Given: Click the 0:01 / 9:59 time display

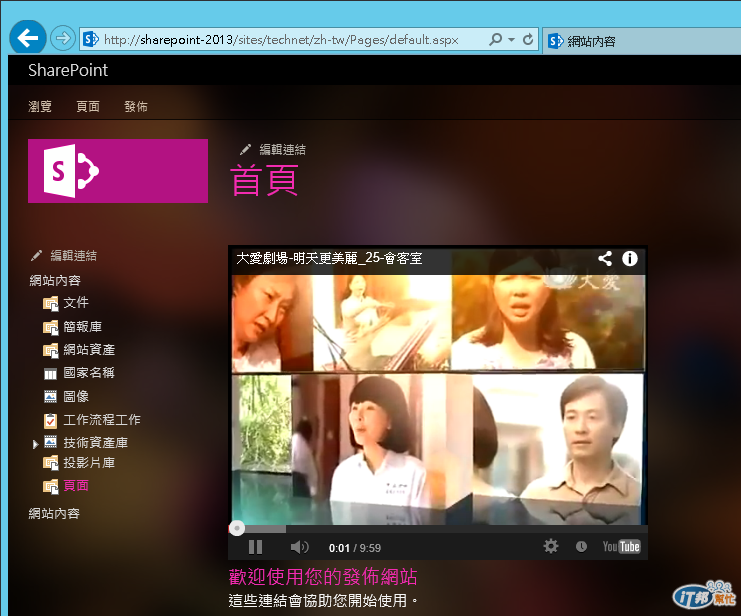Looking at the screenshot, I should [x=354, y=548].
